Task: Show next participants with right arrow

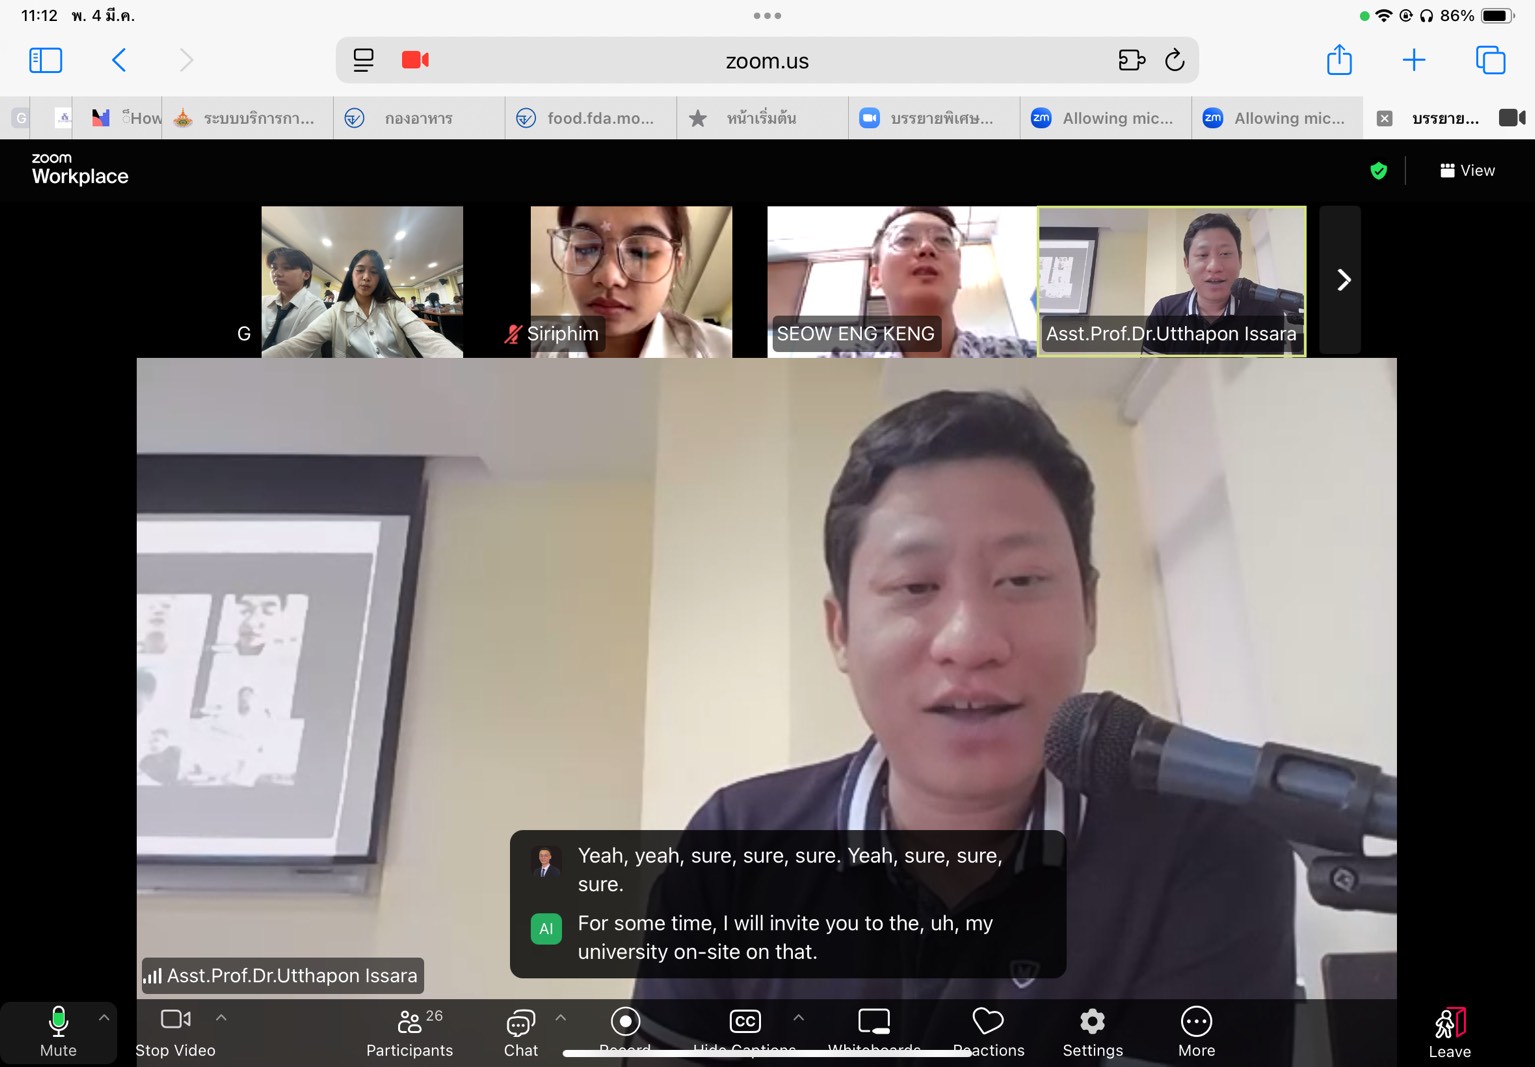Action: 1342,280
